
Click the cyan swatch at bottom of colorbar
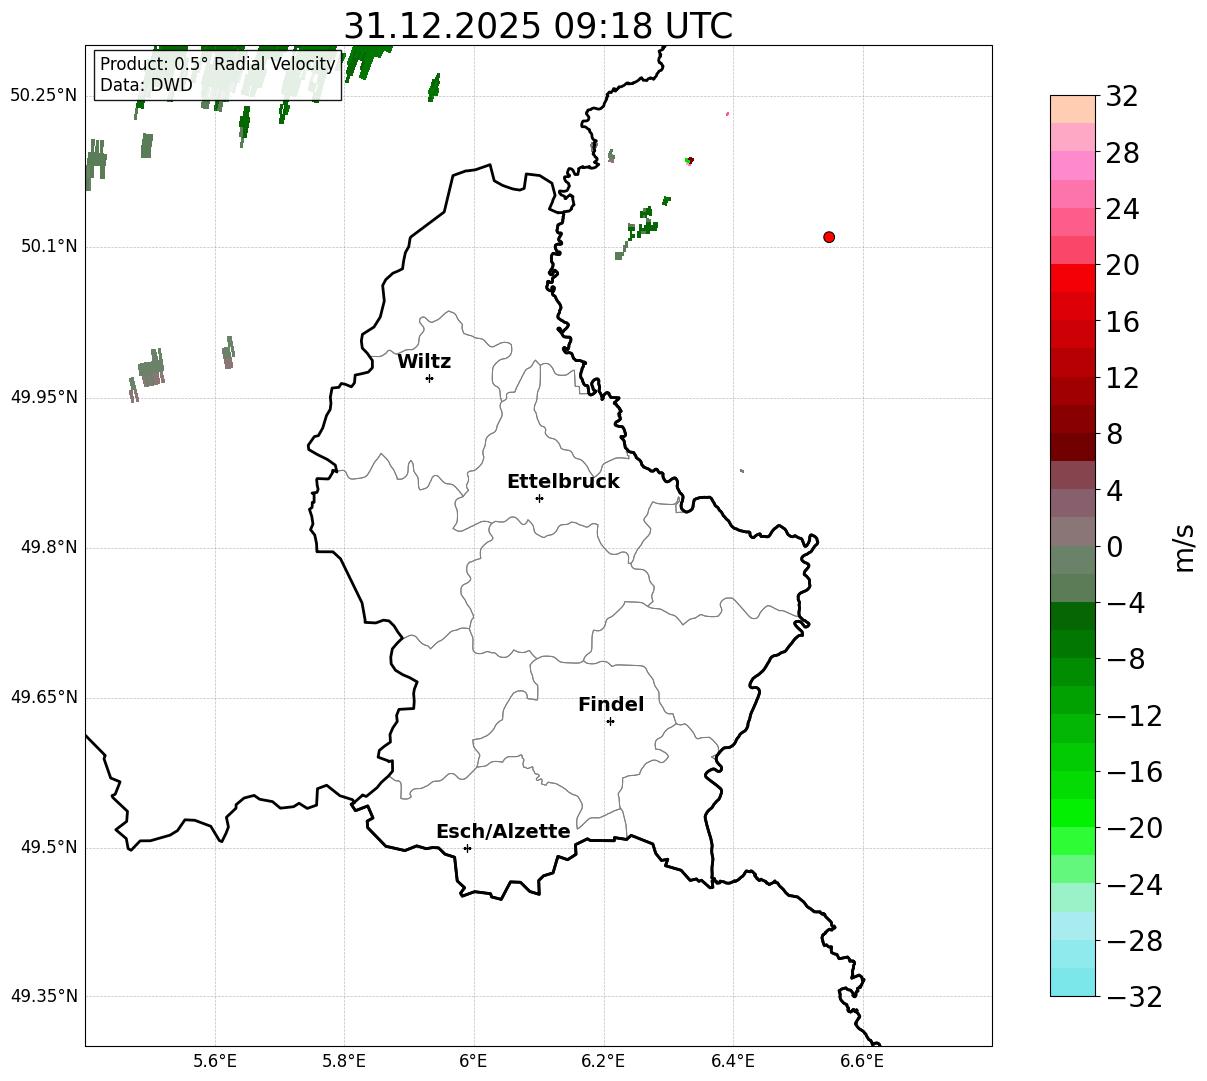pos(1073,982)
